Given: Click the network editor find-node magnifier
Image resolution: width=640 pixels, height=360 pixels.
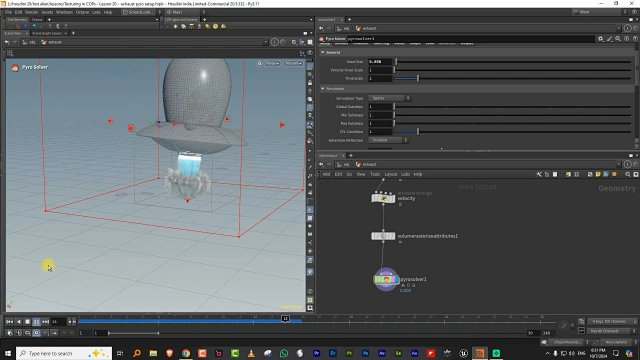Looking at the screenshot, I should click(x=628, y=174).
